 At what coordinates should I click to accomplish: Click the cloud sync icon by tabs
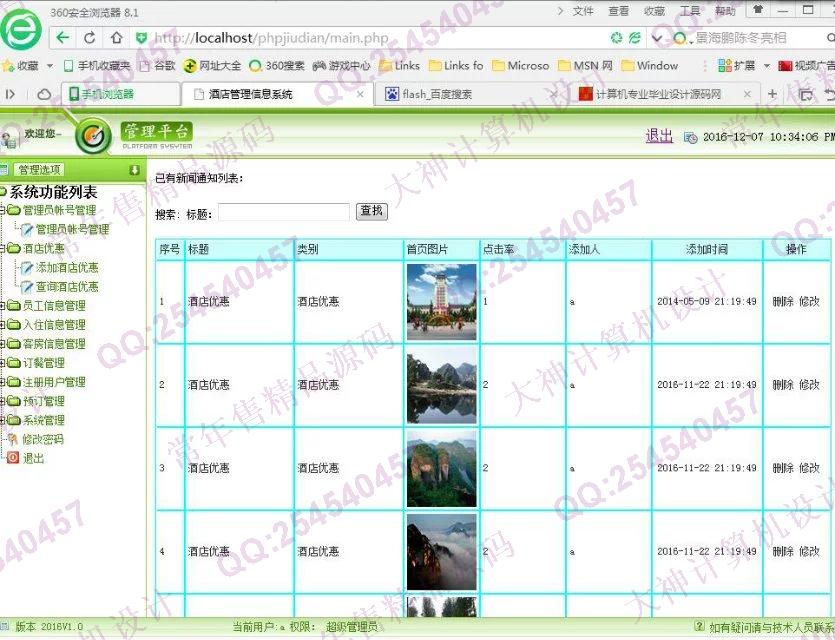44,94
